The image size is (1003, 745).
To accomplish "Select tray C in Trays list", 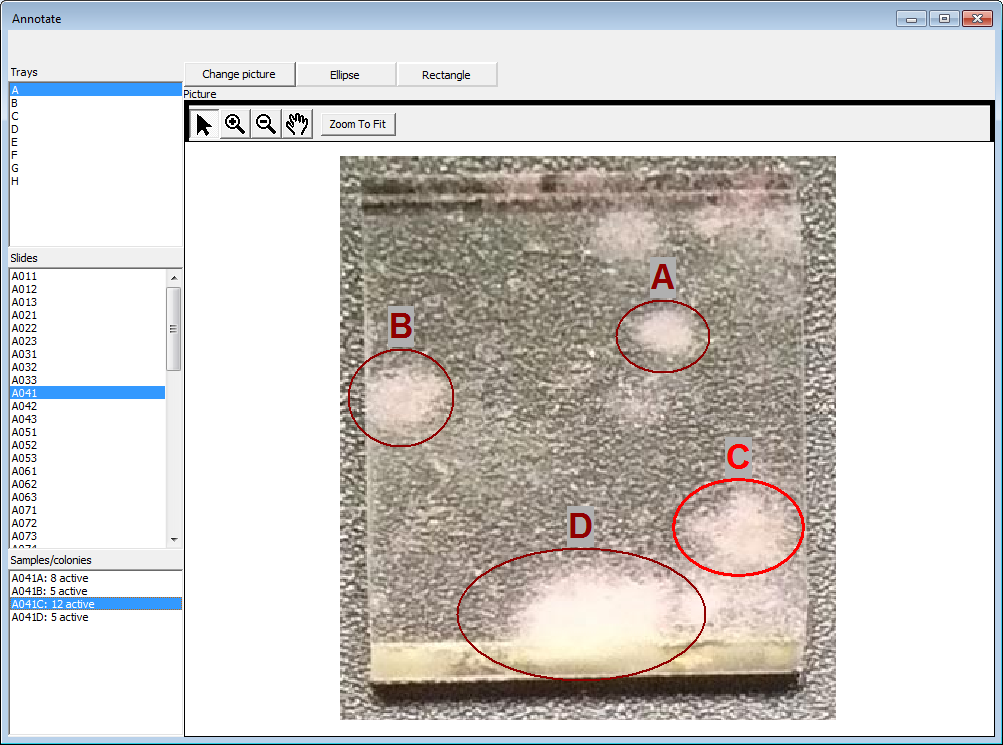I will coord(95,116).
